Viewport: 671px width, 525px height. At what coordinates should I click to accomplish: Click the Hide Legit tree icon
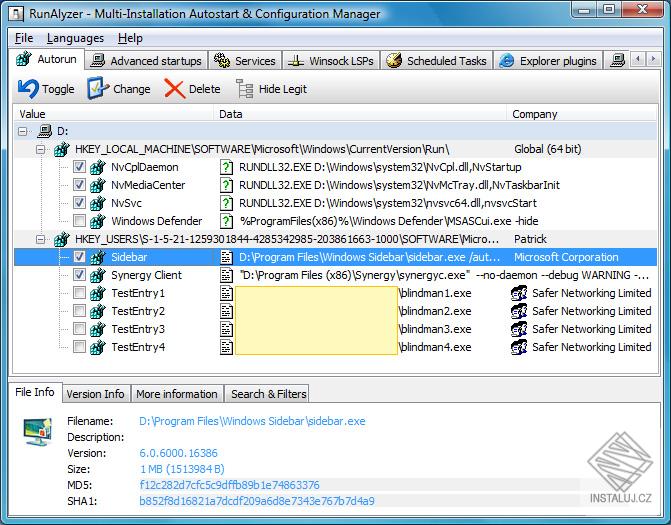245,89
